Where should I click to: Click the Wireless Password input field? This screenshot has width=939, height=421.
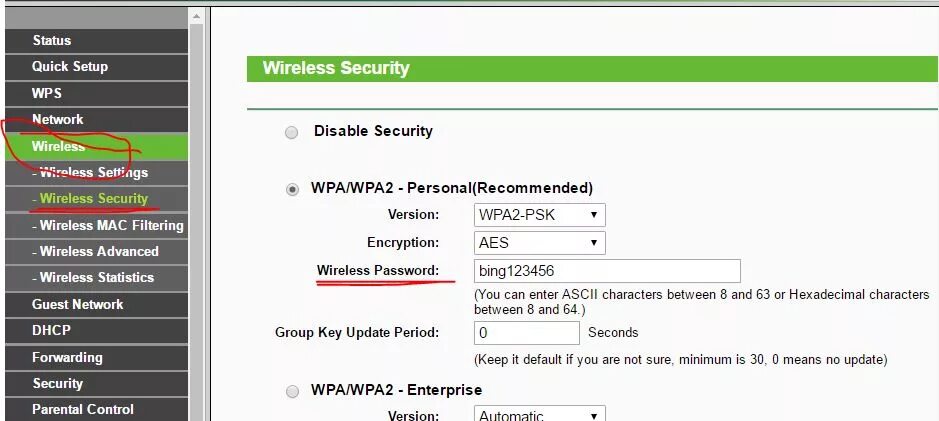tap(607, 271)
